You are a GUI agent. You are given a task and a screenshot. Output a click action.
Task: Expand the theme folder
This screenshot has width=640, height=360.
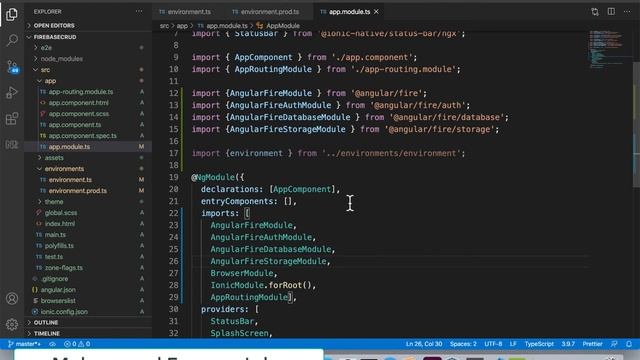[54, 202]
